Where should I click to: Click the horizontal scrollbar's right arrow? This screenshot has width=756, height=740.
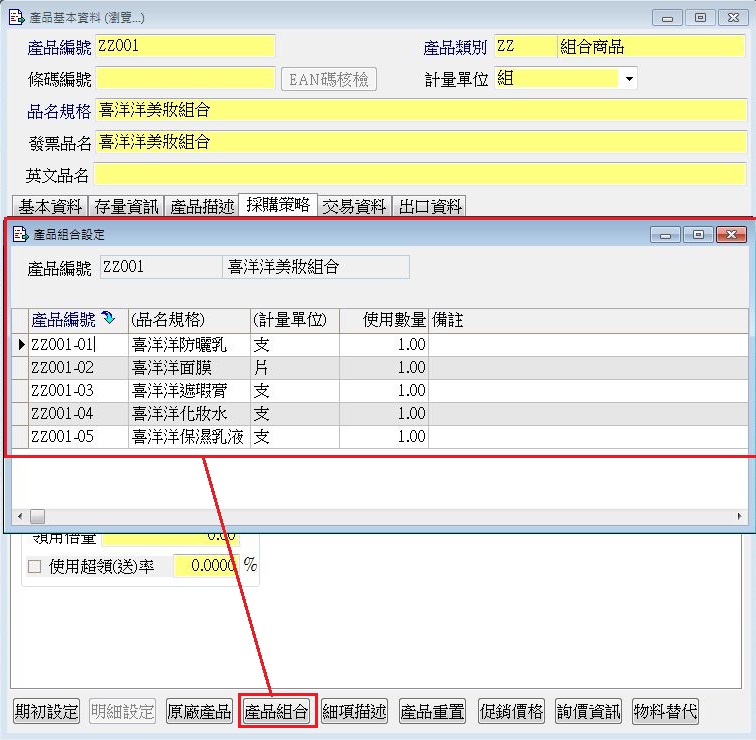point(740,517)
